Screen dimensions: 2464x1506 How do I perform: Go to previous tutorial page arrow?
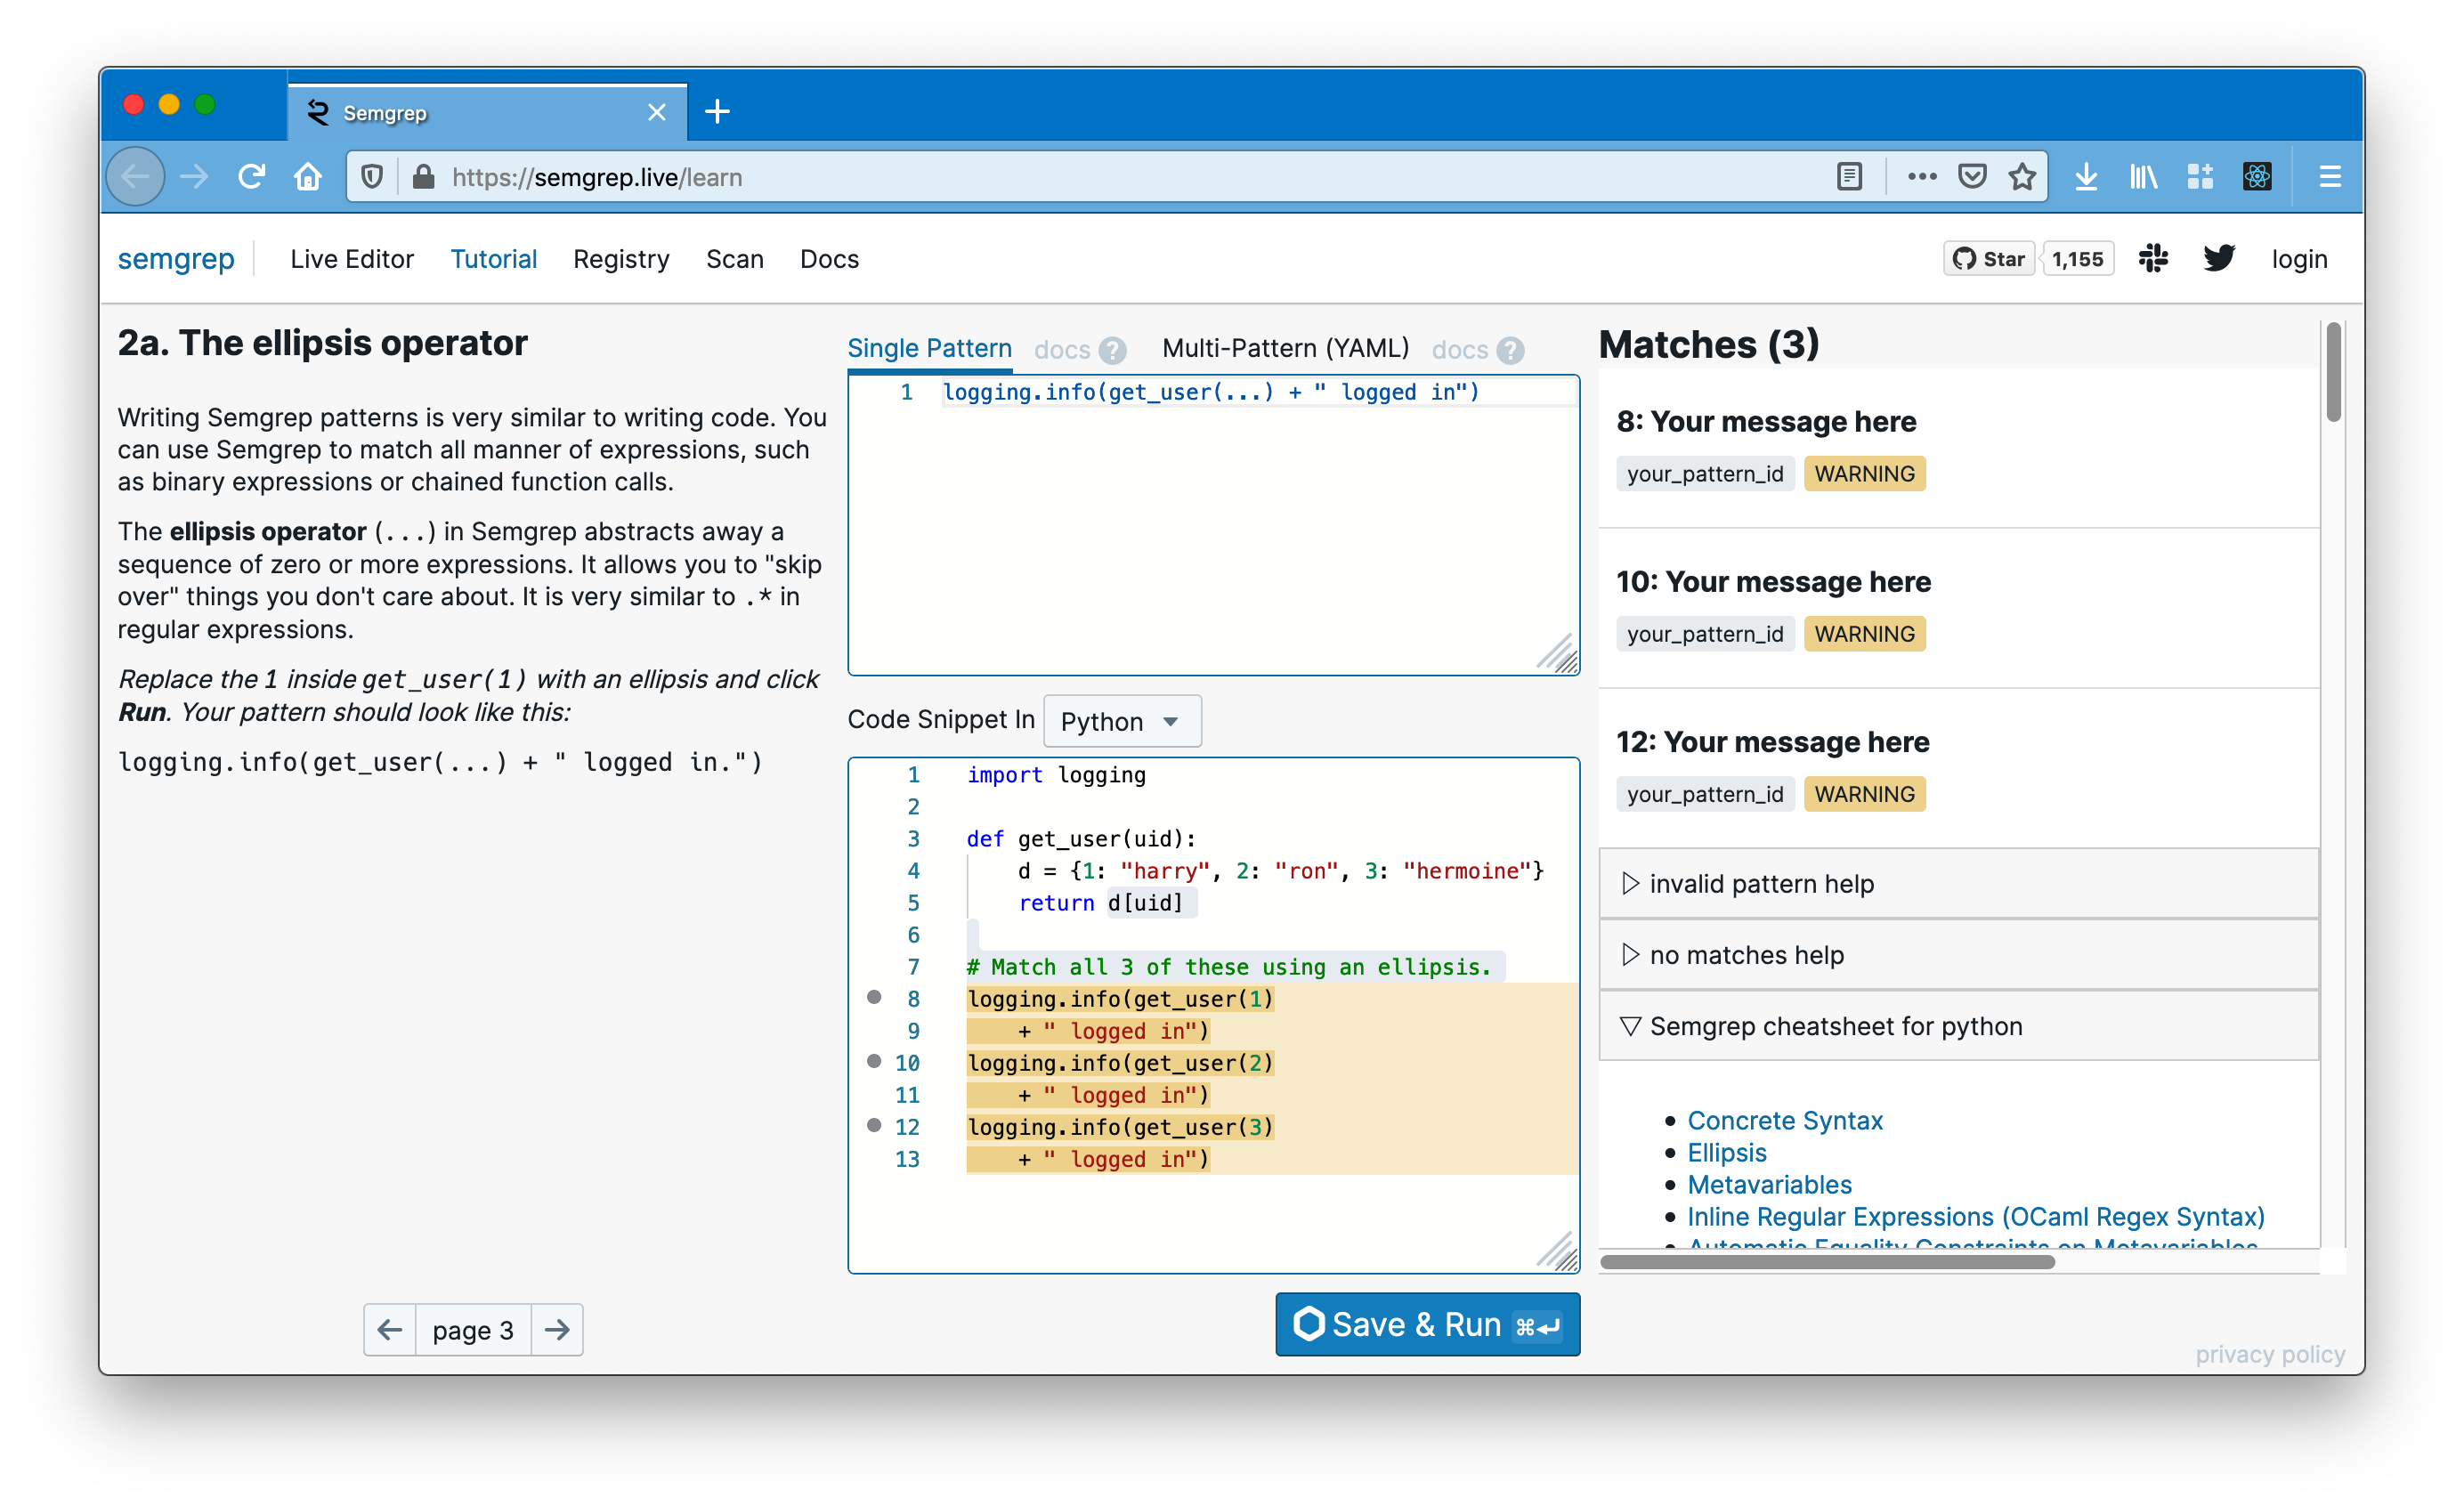(x=390, y=1329)
